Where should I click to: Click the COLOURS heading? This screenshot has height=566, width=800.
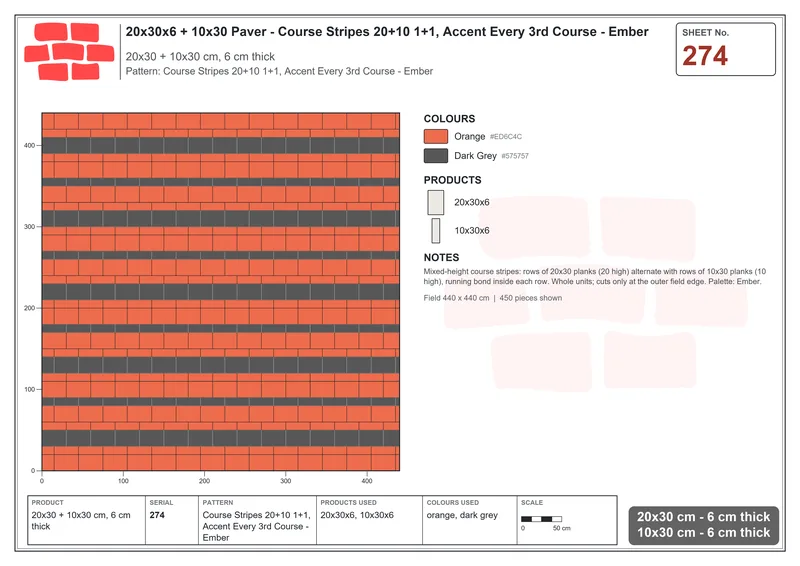click(449, 118)
